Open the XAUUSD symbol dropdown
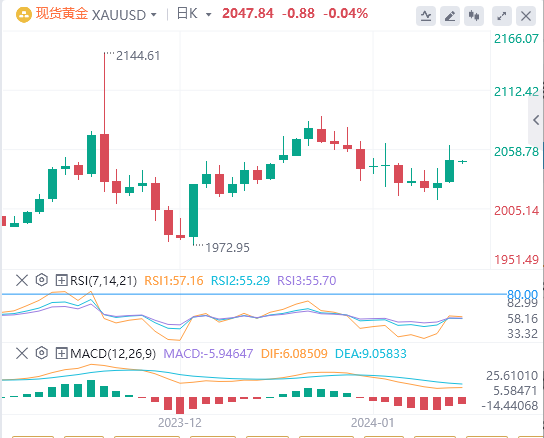This screenshot has width=544, height=438. coord(124,15)
